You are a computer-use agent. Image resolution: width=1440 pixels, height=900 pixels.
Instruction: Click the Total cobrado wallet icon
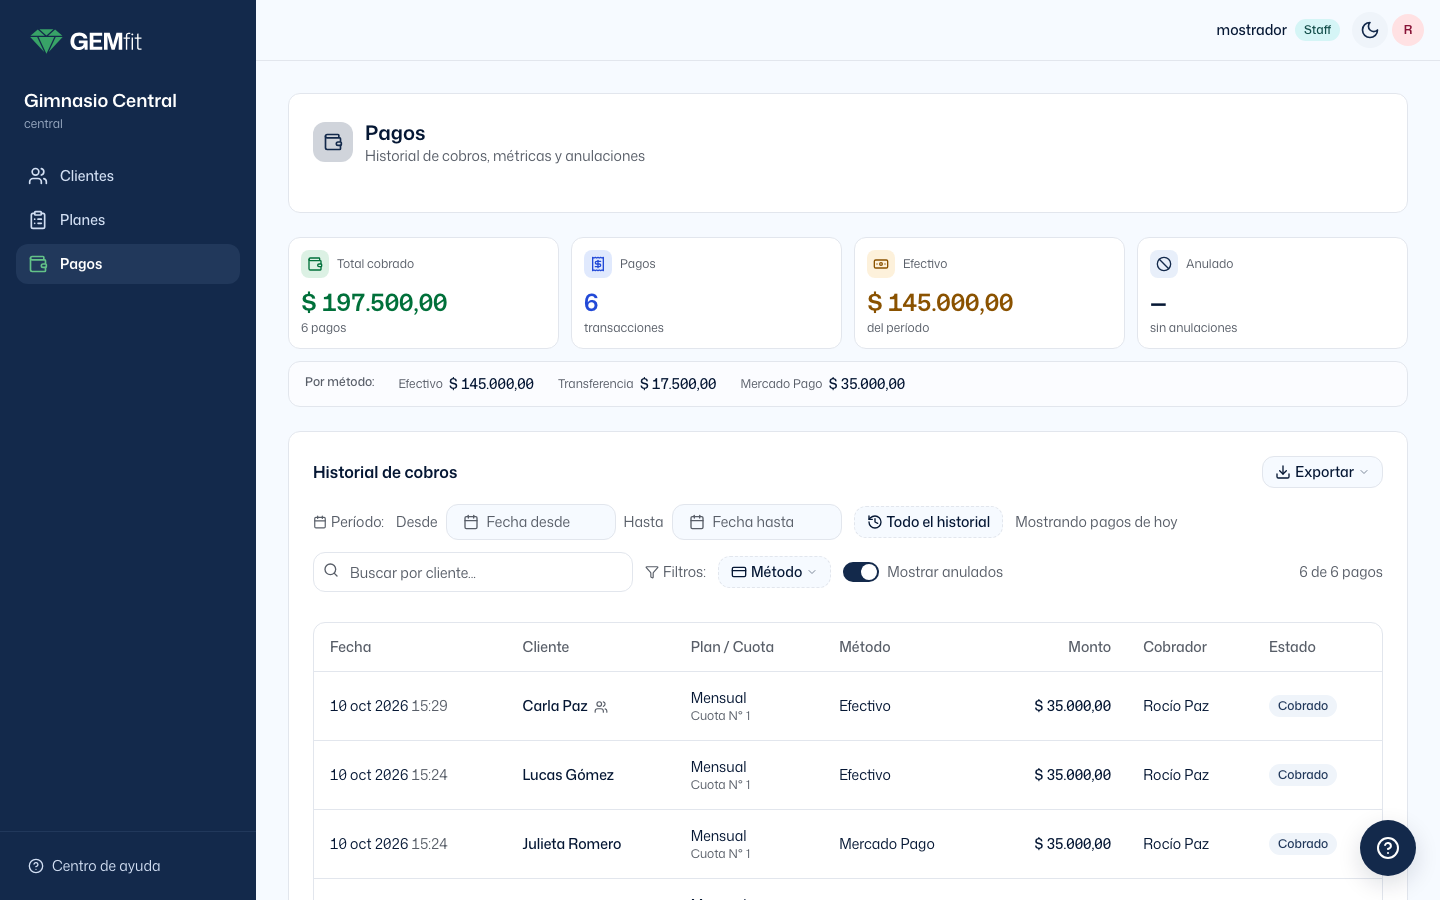click(x=315, y=264)
